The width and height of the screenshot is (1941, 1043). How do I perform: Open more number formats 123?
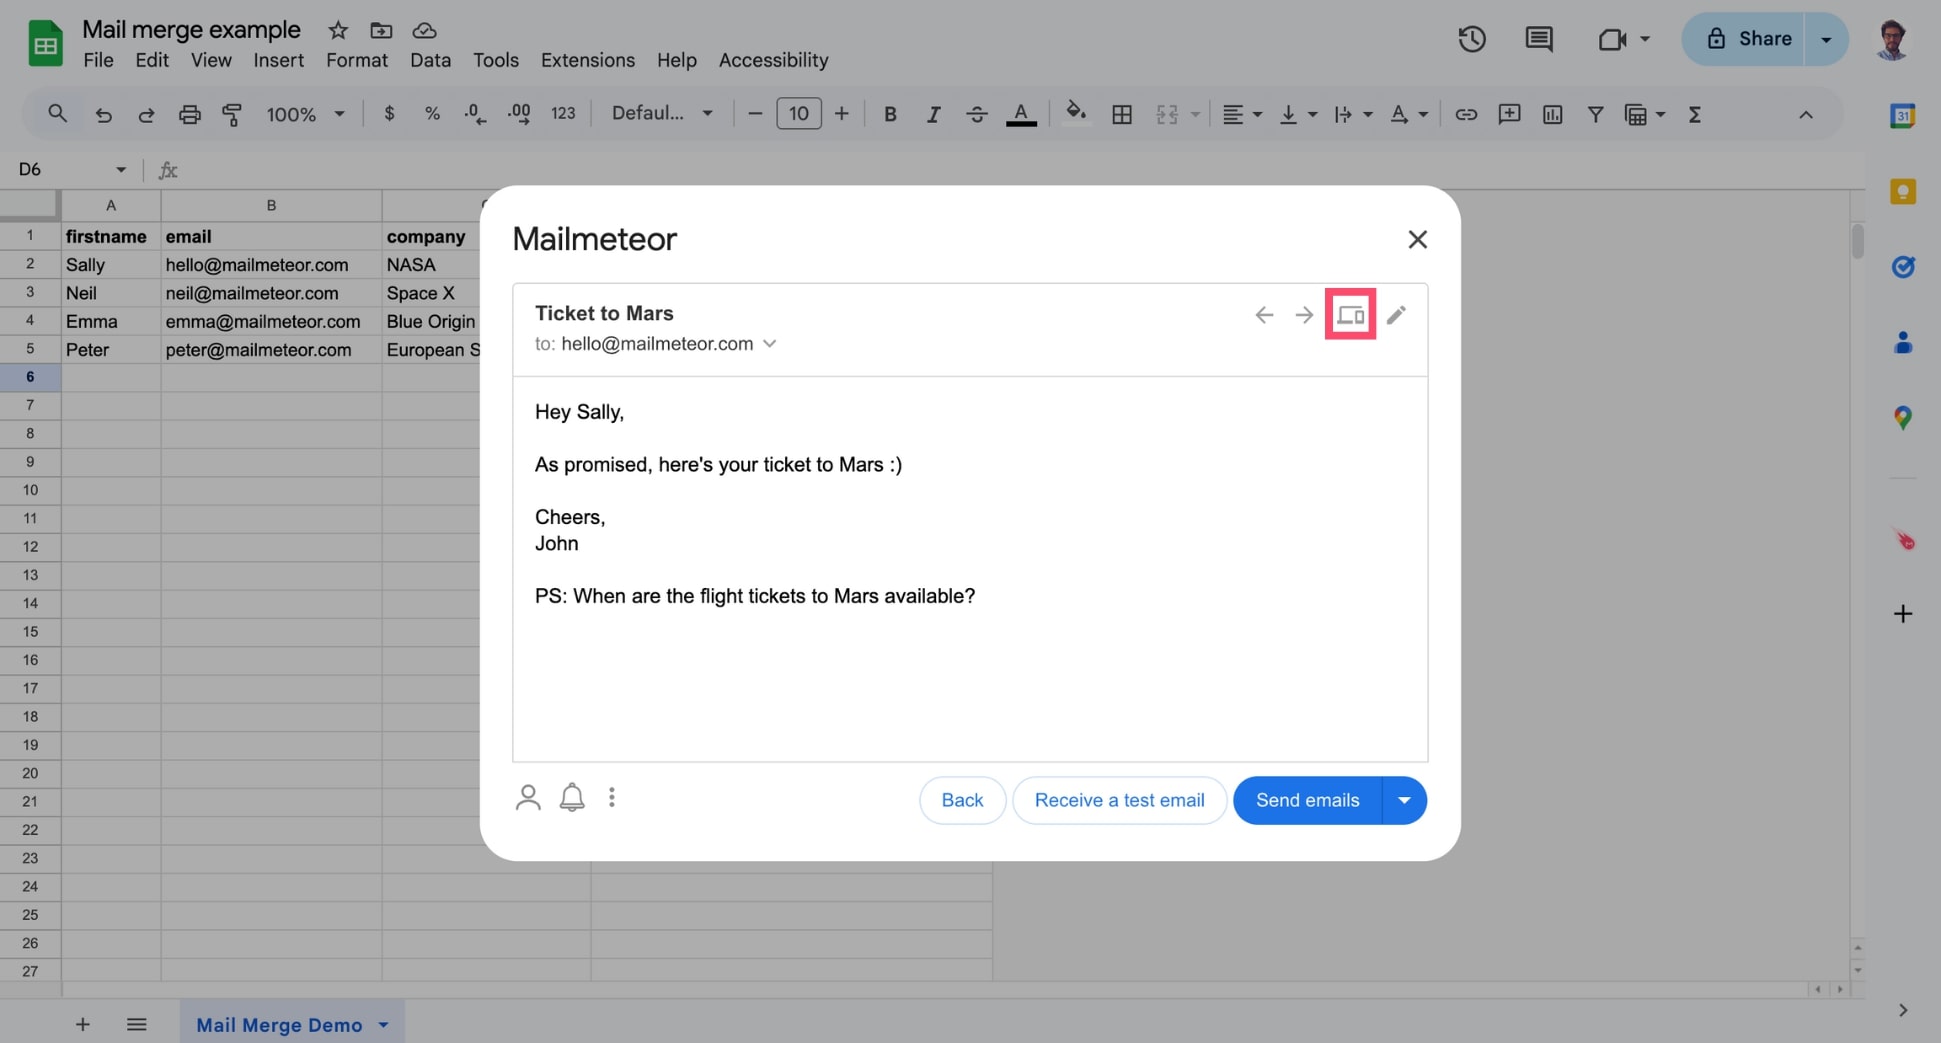click(563, 114)
